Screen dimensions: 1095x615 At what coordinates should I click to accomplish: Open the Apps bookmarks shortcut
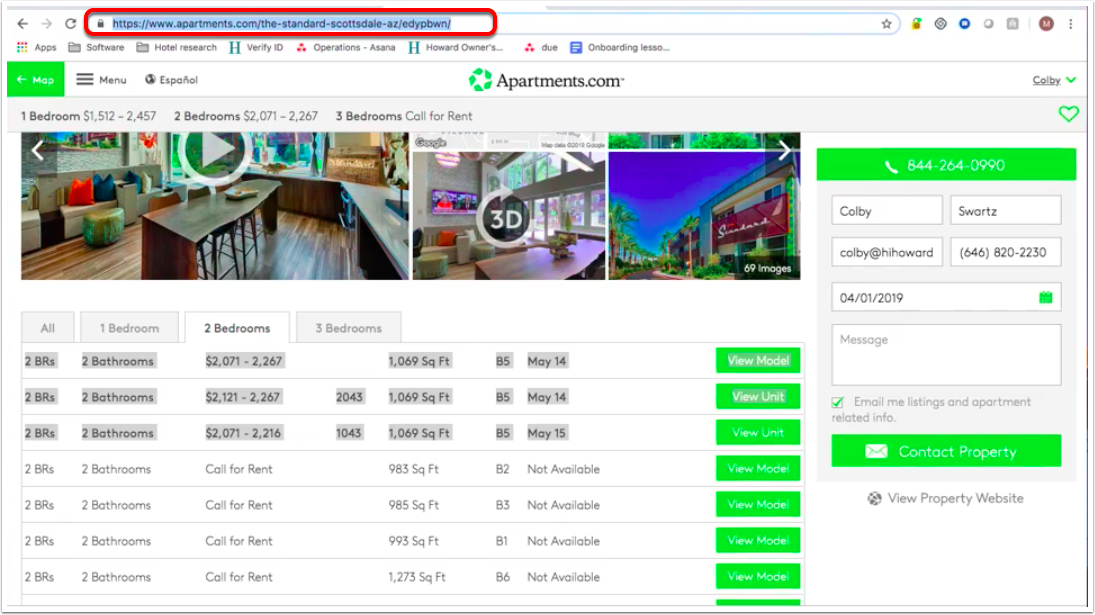pyautogui.click(x=36, y=47)
